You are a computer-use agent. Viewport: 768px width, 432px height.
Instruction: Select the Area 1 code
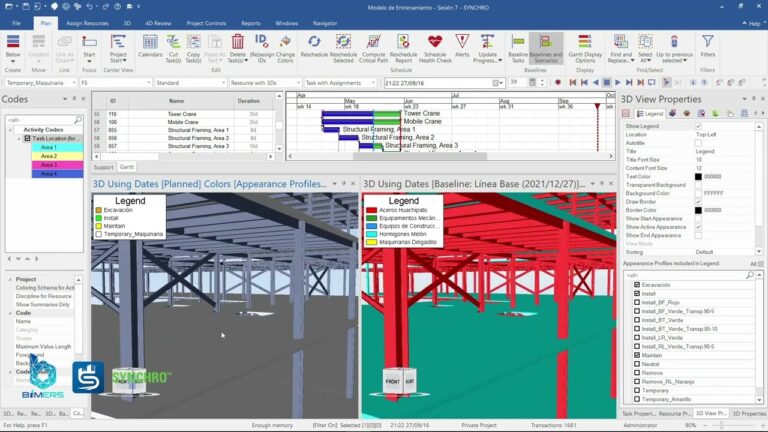tap(57, 147)
